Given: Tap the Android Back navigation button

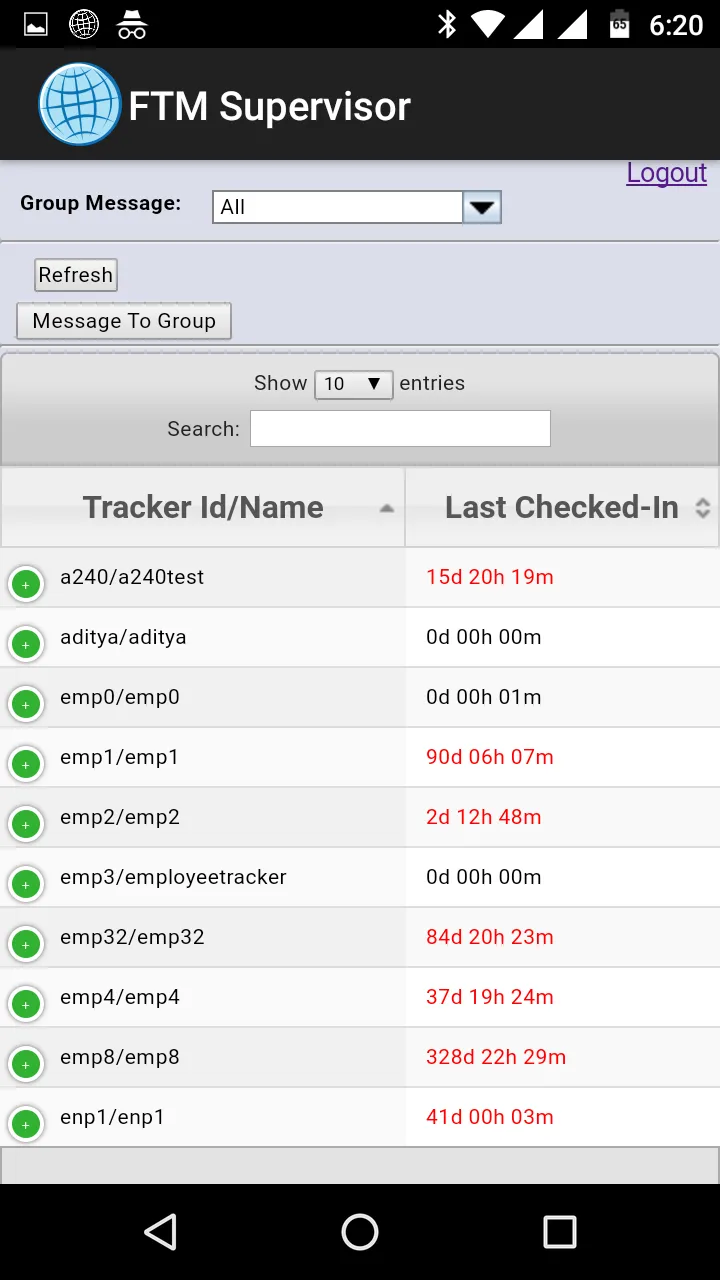Looking at the screenshot, I should pos(160,1232).
